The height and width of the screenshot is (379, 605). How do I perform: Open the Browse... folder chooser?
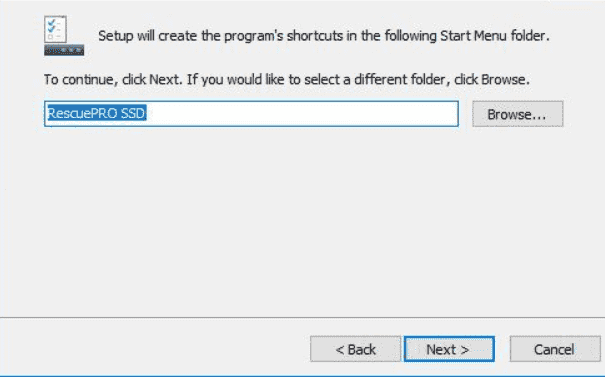tap(517, 114)
